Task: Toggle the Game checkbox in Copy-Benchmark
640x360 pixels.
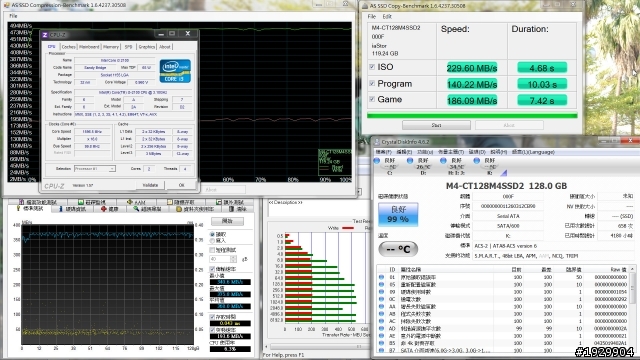Action: pos(372,99)
